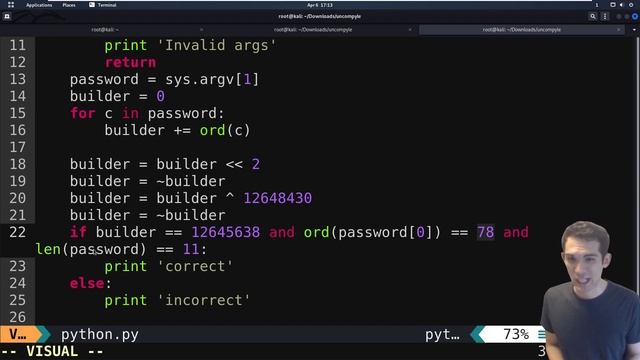640x360 pixels.
Task: Switch to the middle root@kali ~/Downloads/uncompyle tab
Action: (x=313, y=29)
